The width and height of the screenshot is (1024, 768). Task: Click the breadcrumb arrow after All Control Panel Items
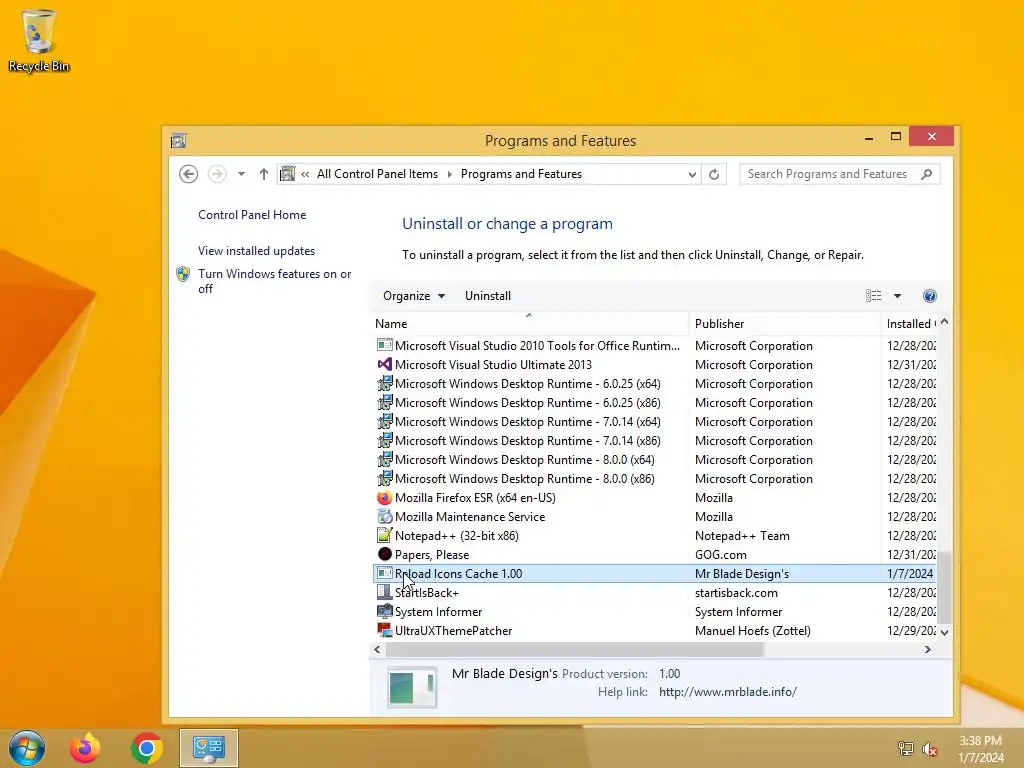pos(449,174)
